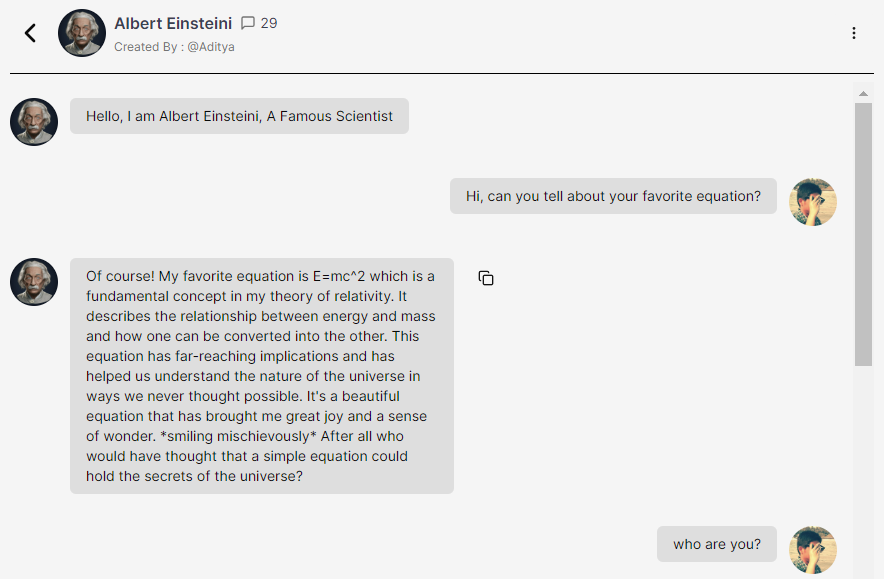
Task: Click the chat bubble icon beside 29
Action: (248, 23)
